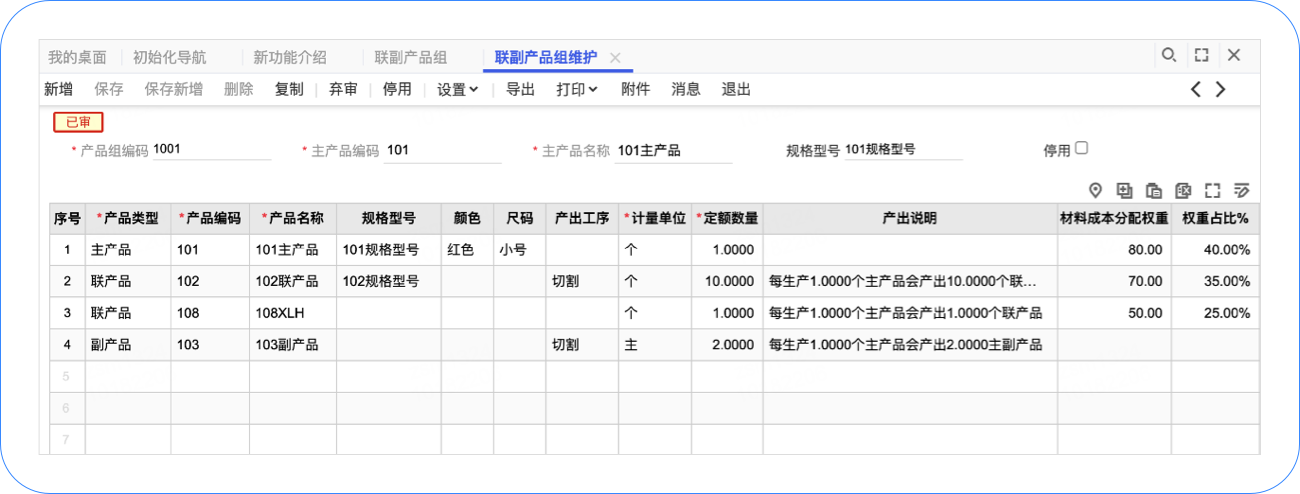Image resolution: width=1300 pixels, height=494 pixels.
Task: Click the 103副产品 name cell
Action: click(x=292, y=345)
